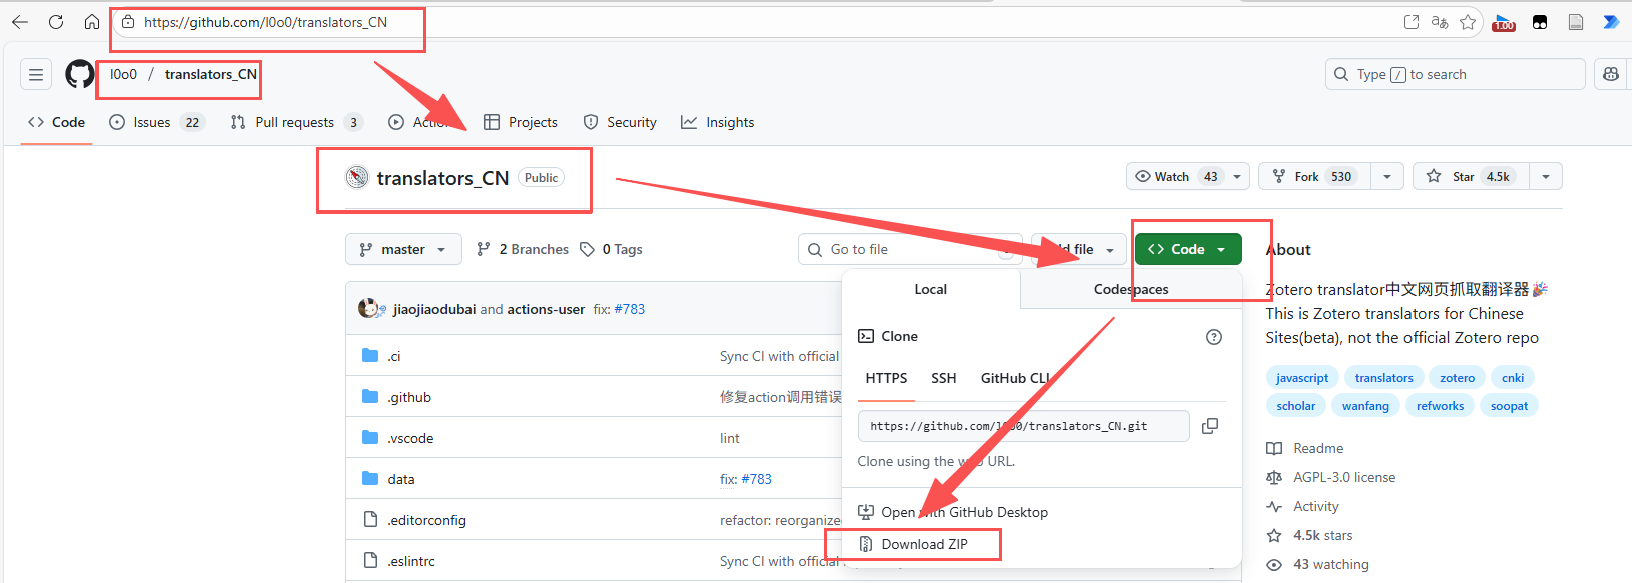This screenshot has height=583, width=1632.
Task: Open the .editorconfig file
Action: click(x=427, y=520)
